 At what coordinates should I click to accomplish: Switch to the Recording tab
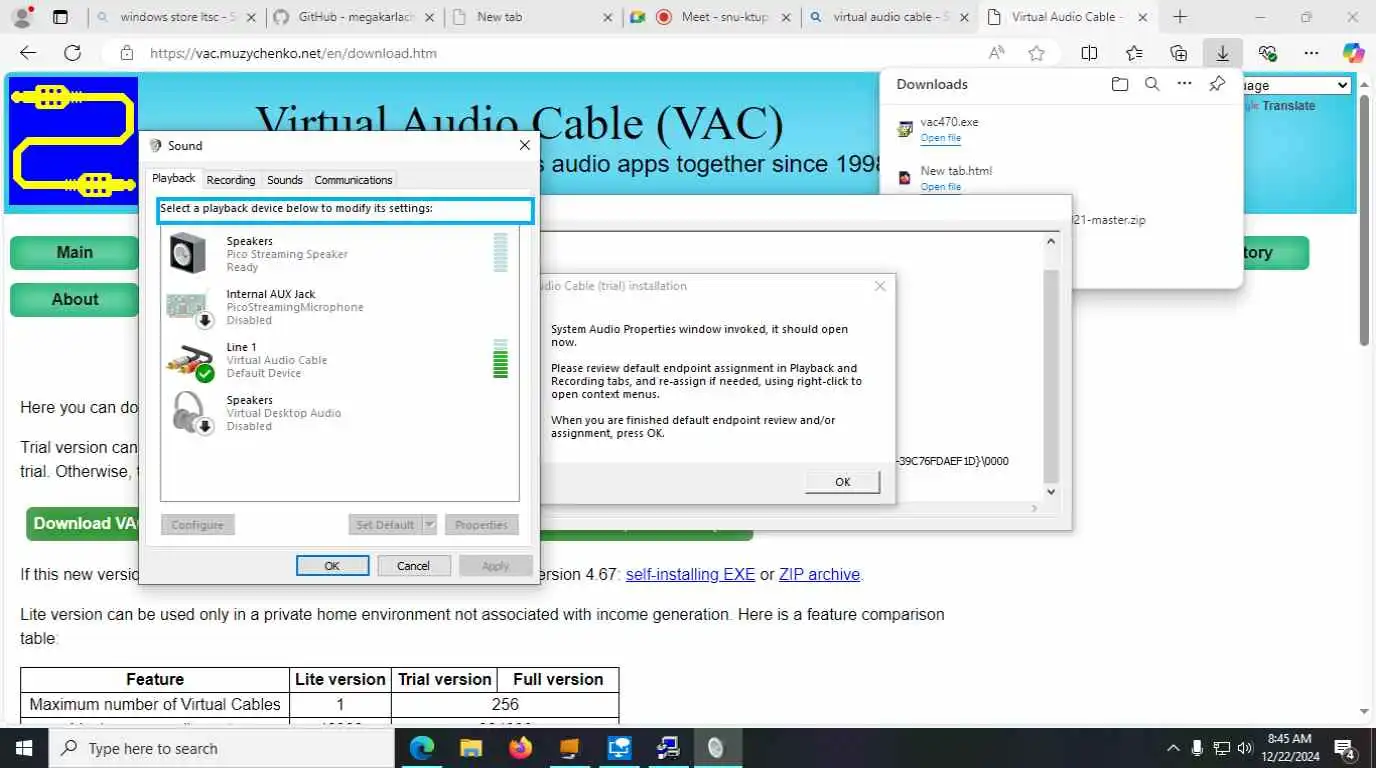tap(231, 180)
